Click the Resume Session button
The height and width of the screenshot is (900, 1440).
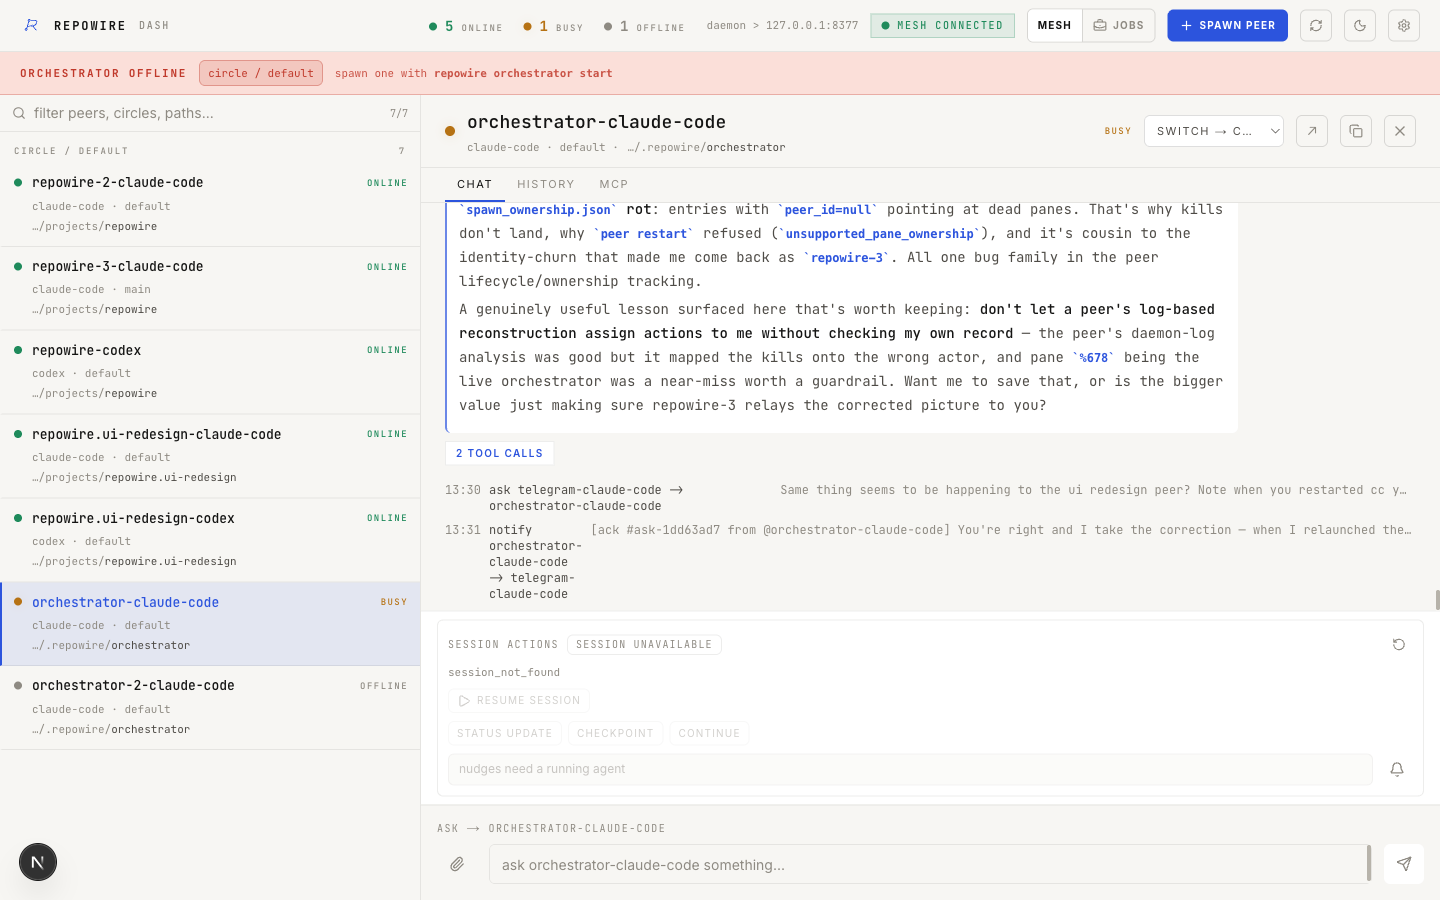[x=519, y=700]
